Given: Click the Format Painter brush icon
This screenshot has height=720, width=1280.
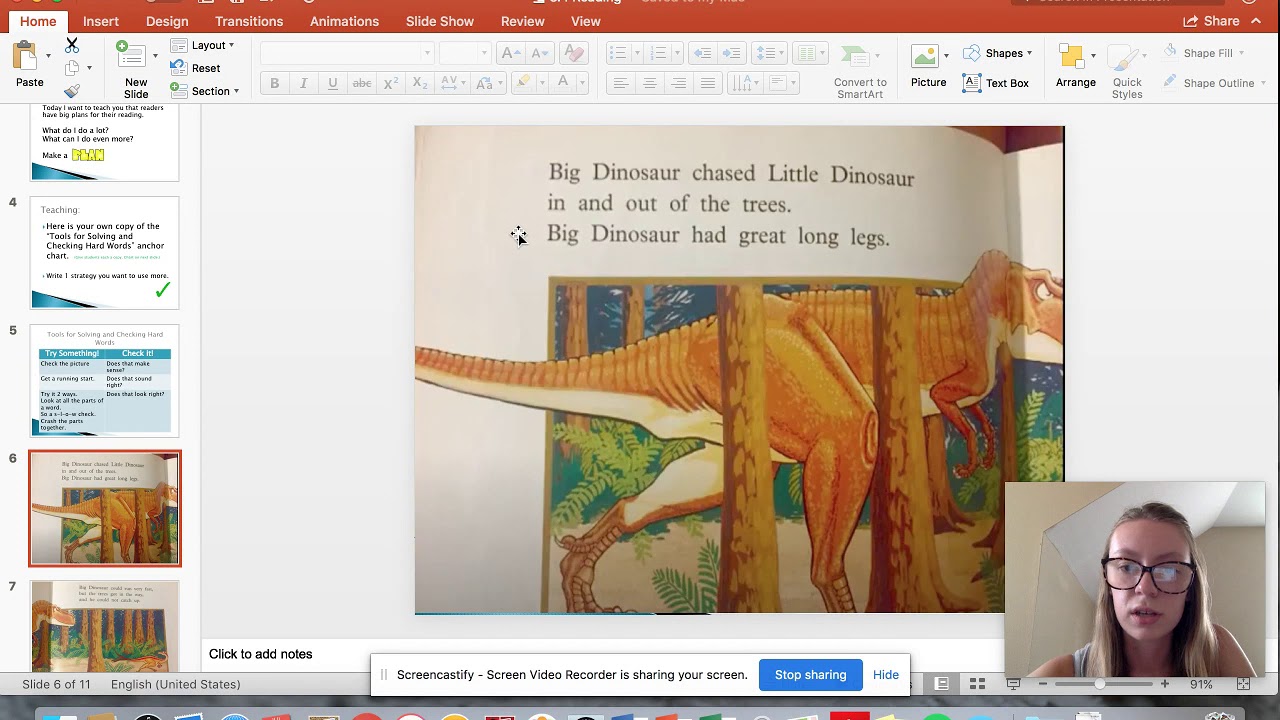Looking at the screenshot, I should pyautogui.click(x=72, y=91).
